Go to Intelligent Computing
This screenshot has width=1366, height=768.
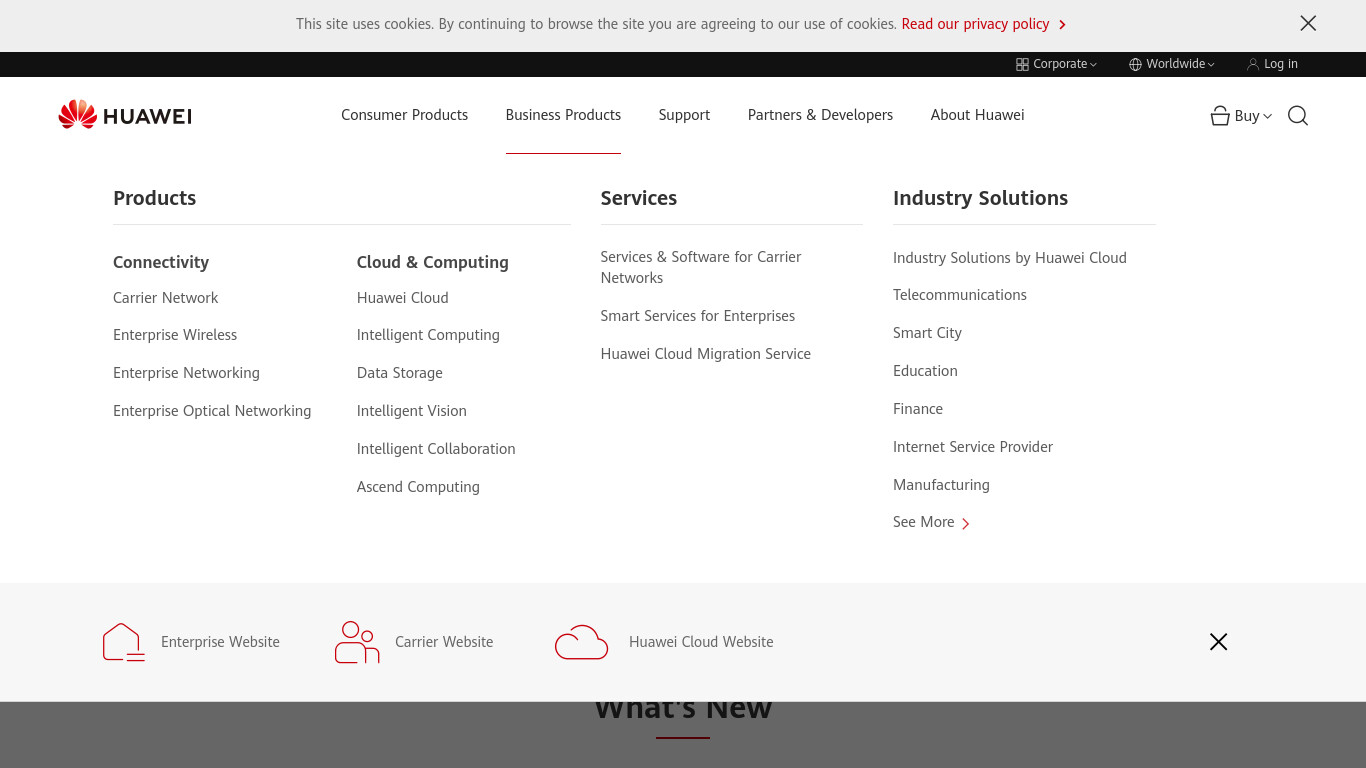pos(428,335)
